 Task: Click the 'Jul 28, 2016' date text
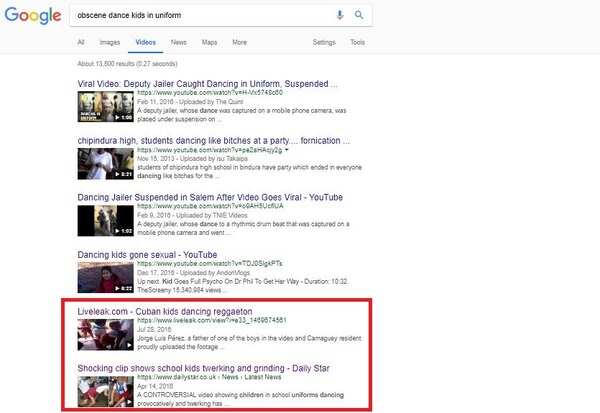[154, 329]
